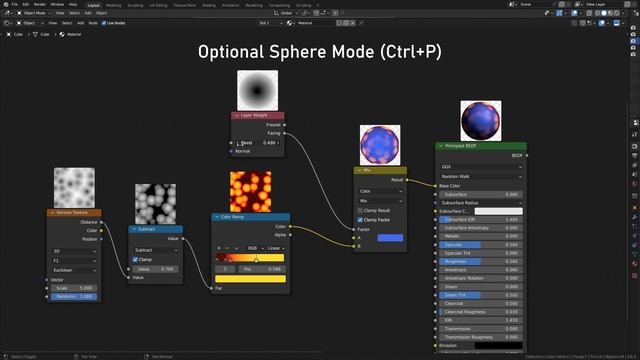This screenshot has height=360, width=640.
Task: Toggle the Use Nodes checkbox
Action: click(104, 23)
